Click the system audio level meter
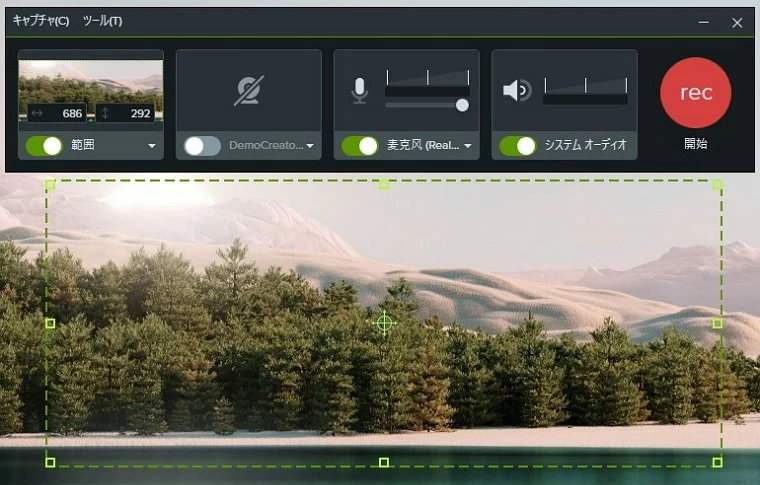 [586, 91]
